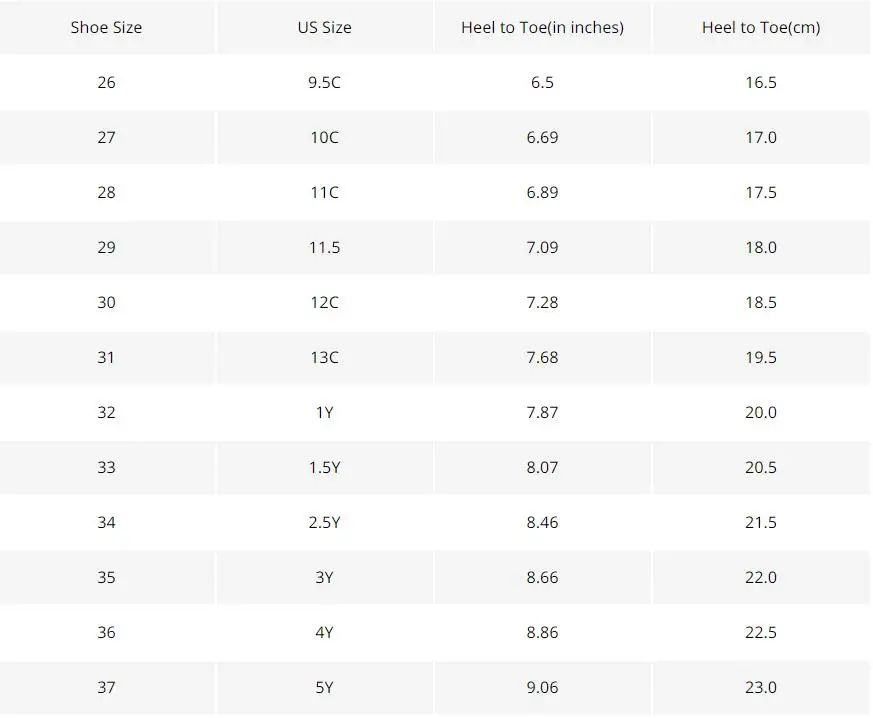Select shoe size 37 cell

click(106, 687)
